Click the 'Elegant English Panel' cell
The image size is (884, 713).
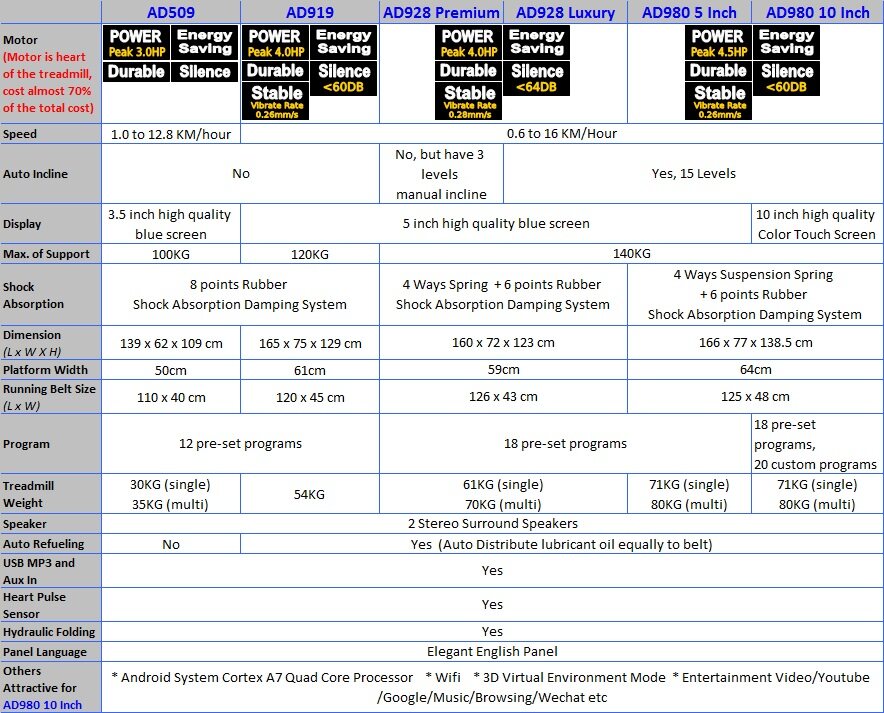492,652
